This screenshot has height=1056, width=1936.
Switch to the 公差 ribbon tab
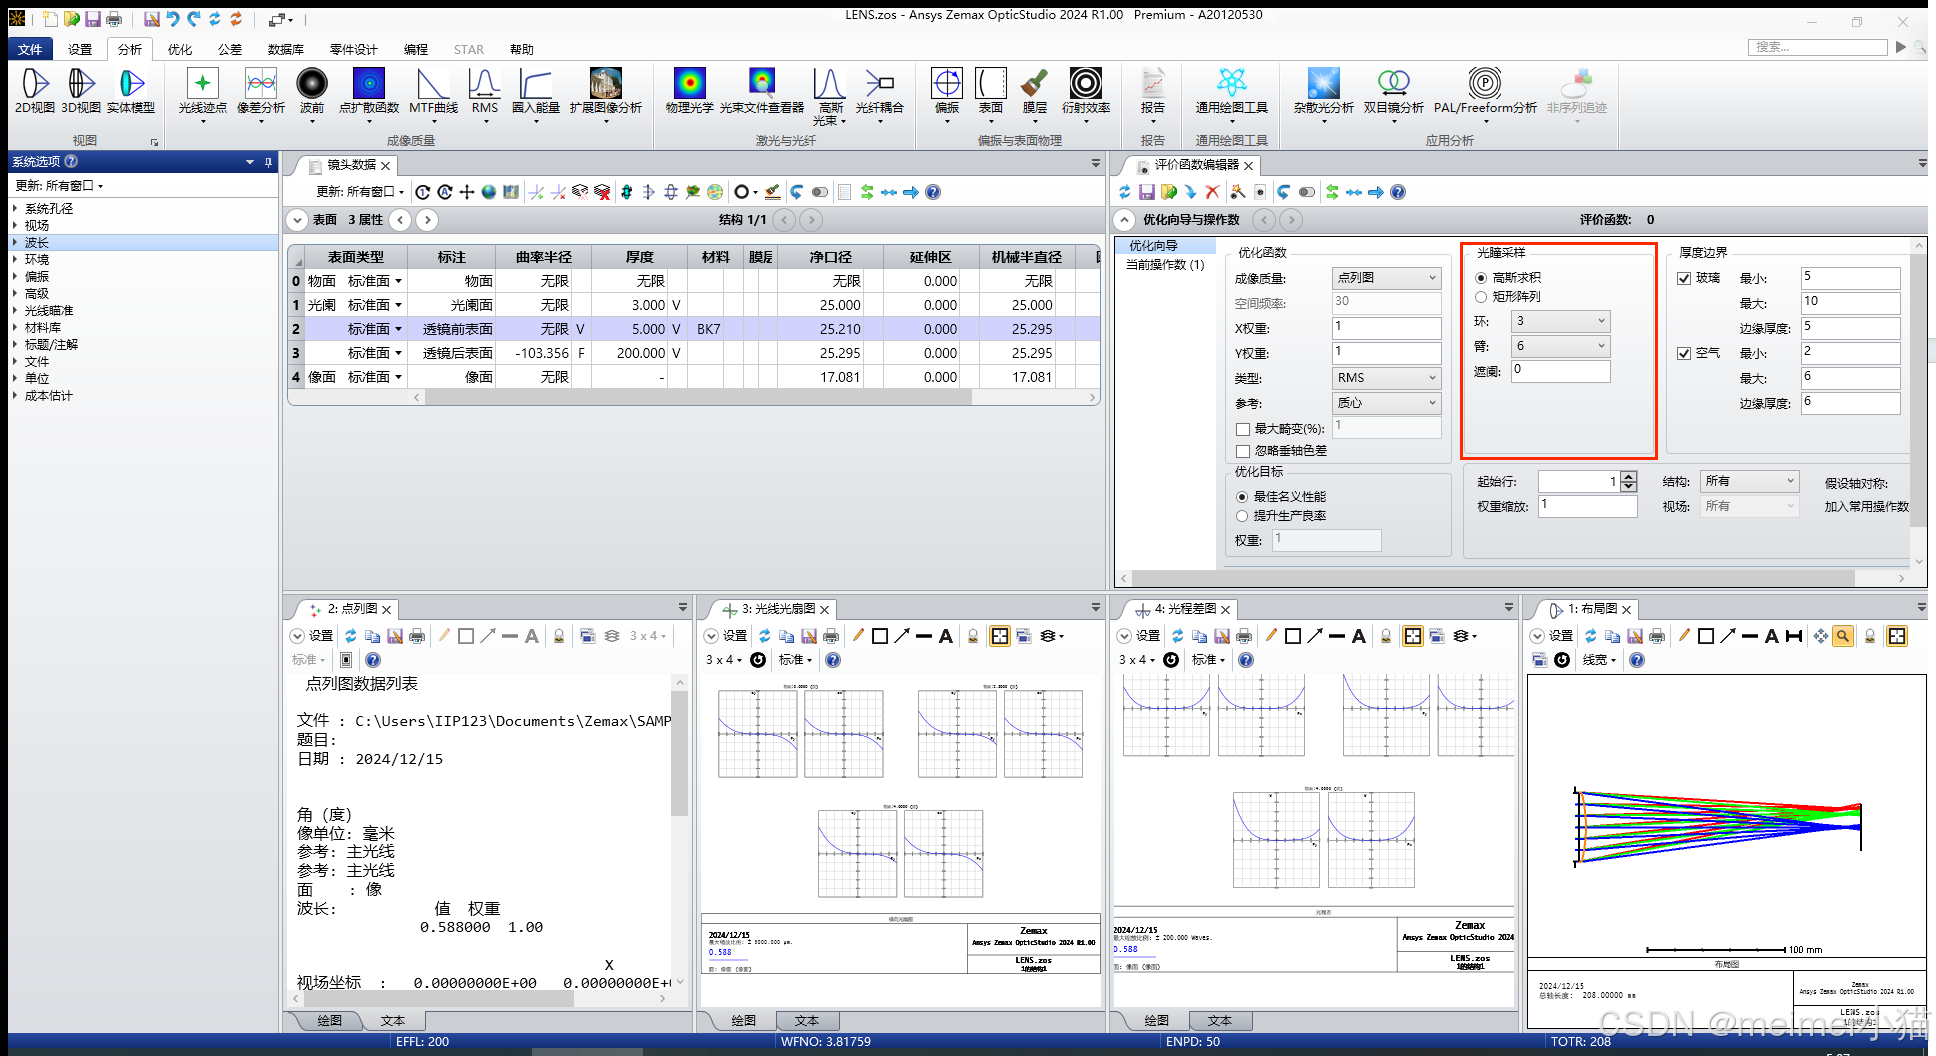pyautogui.click(x=230, y=49)
